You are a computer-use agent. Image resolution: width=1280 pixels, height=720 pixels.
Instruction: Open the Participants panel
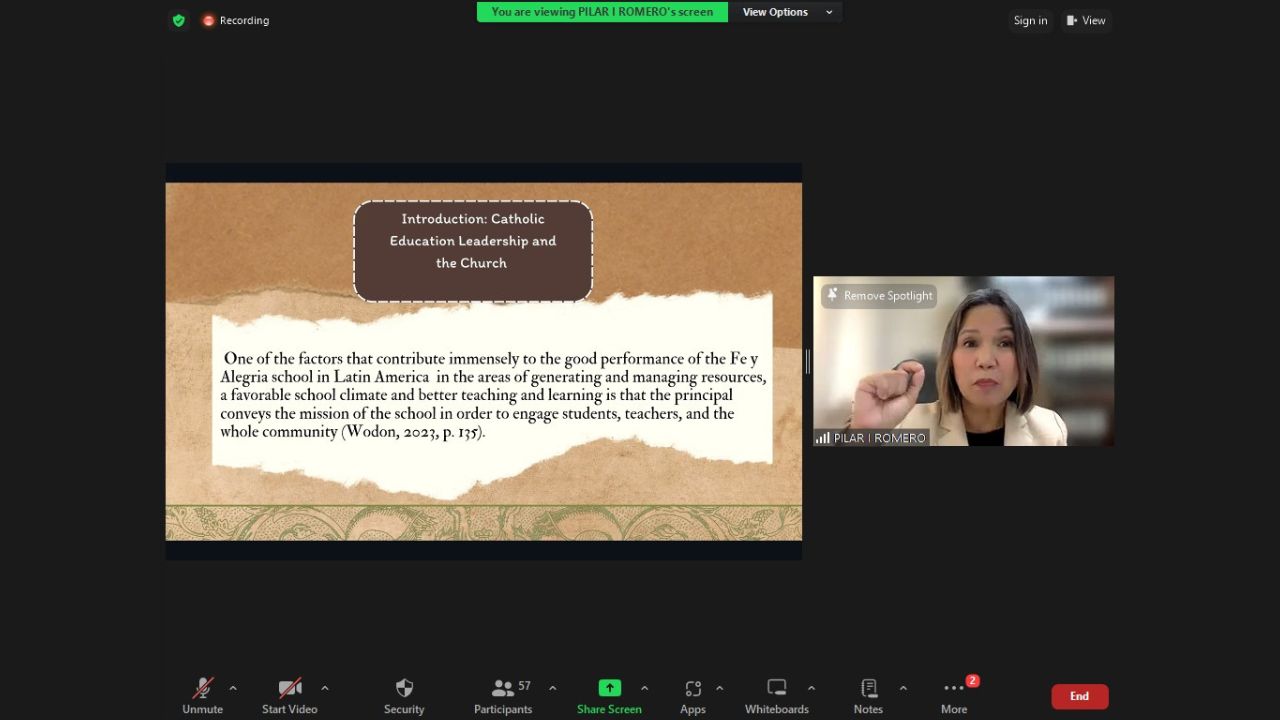(x=503, y=696)
